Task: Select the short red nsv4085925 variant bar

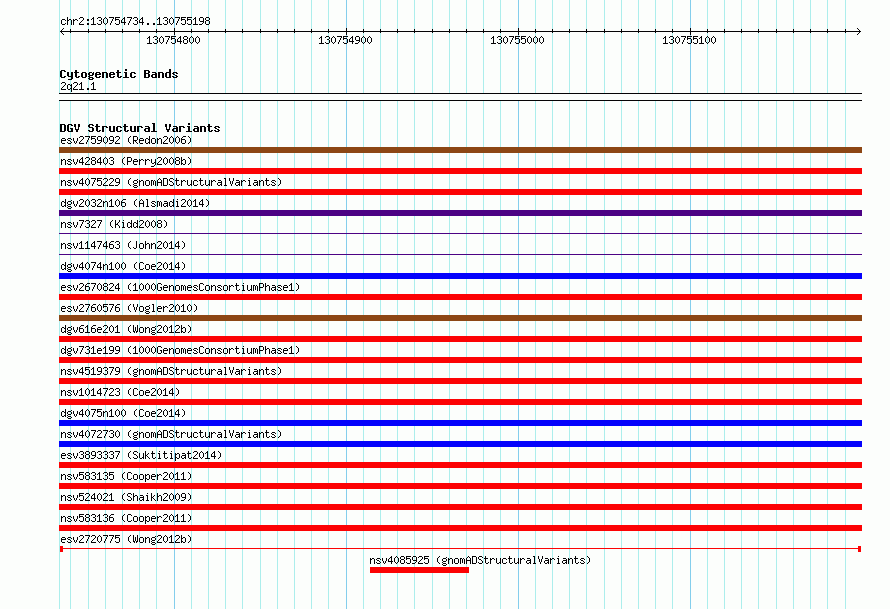Action: 419,570
